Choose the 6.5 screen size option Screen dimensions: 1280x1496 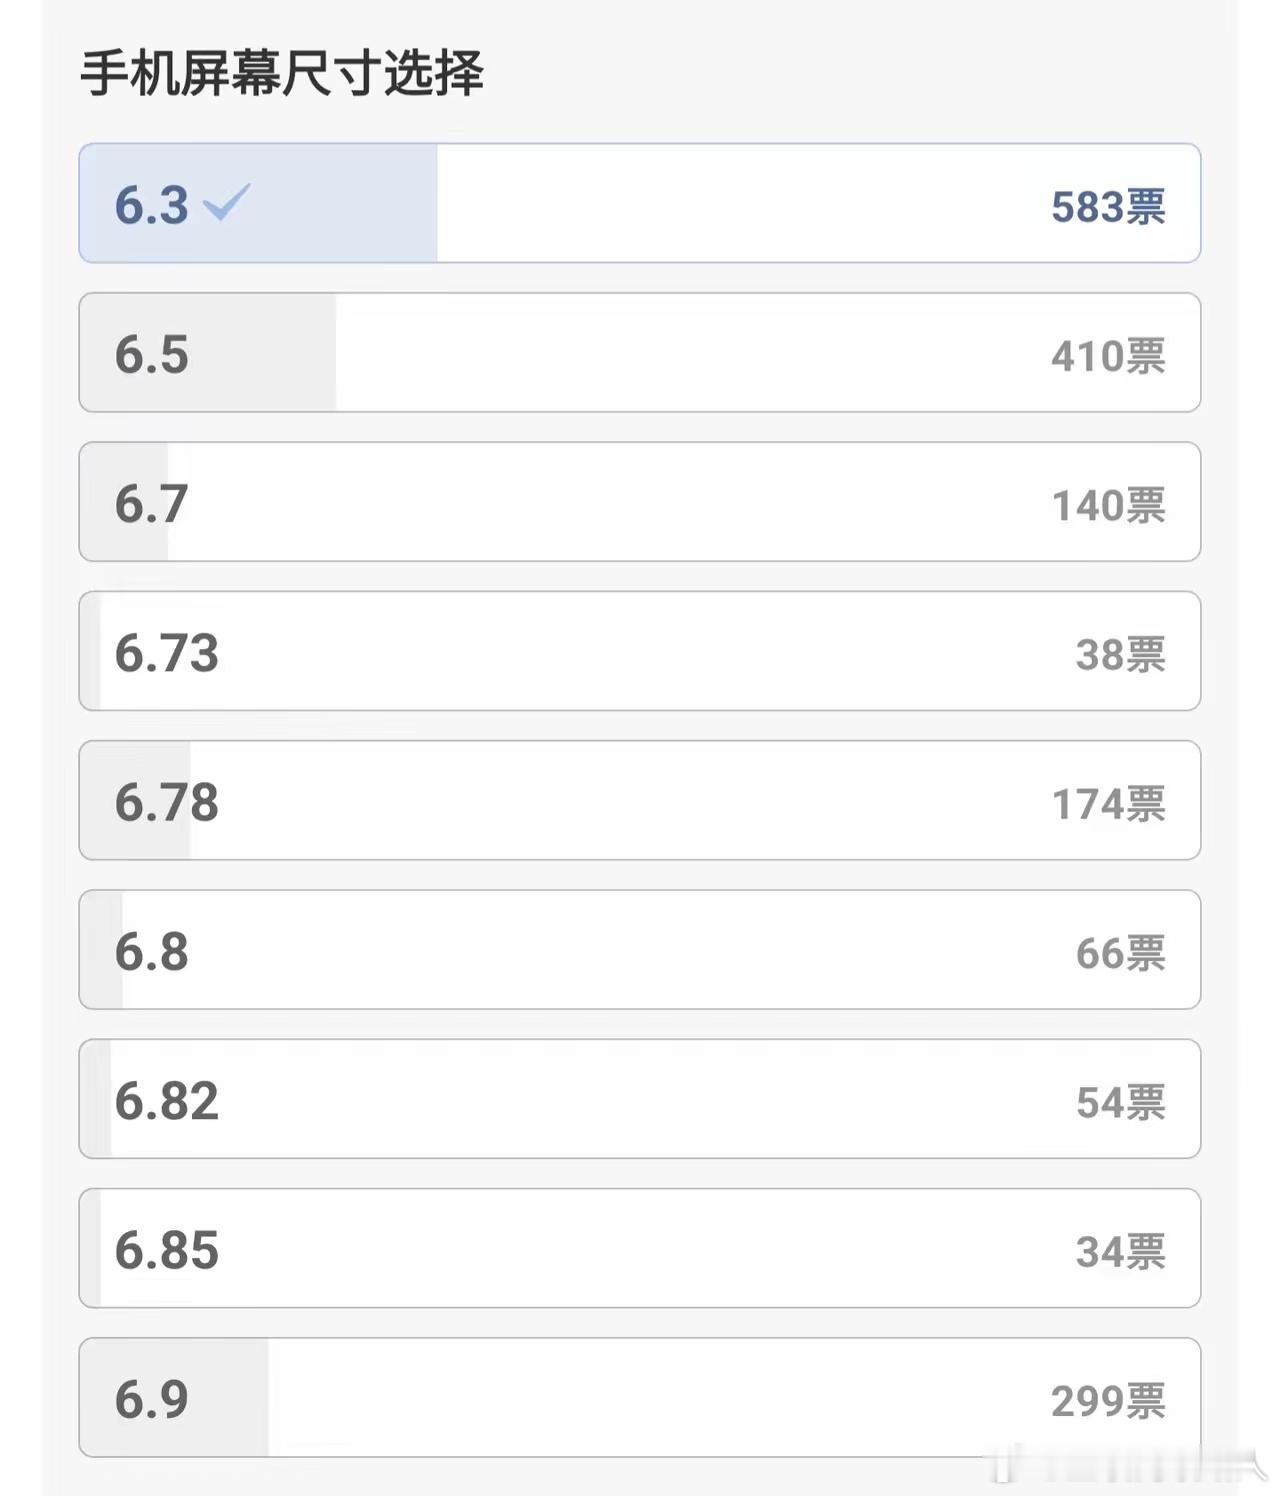[x=640, y=353]
